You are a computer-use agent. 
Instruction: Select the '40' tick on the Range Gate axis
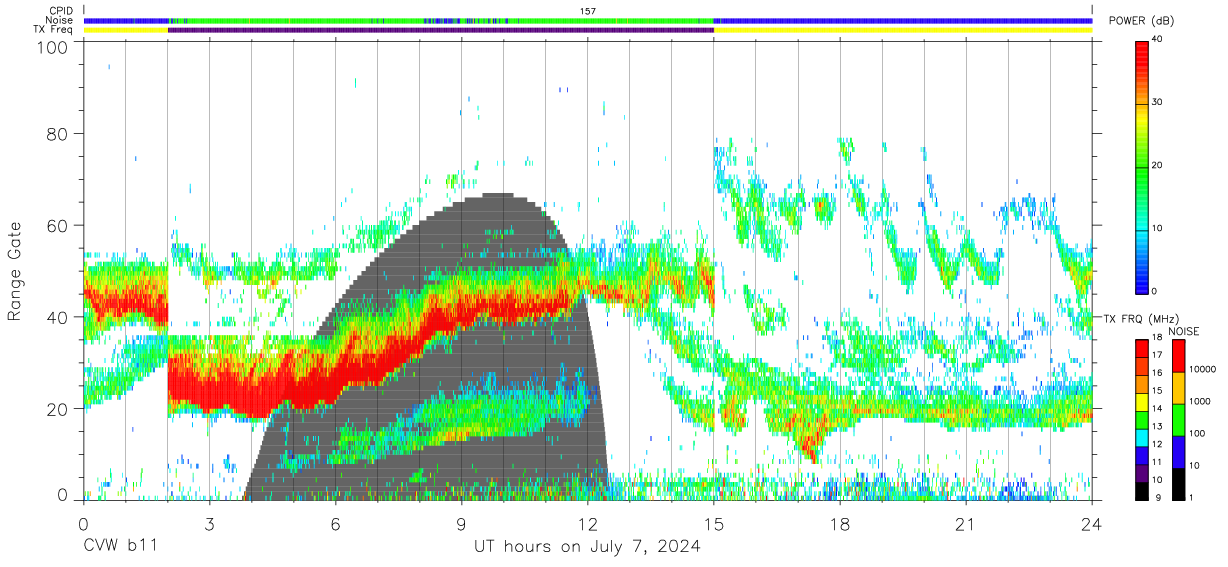[59, 316]
